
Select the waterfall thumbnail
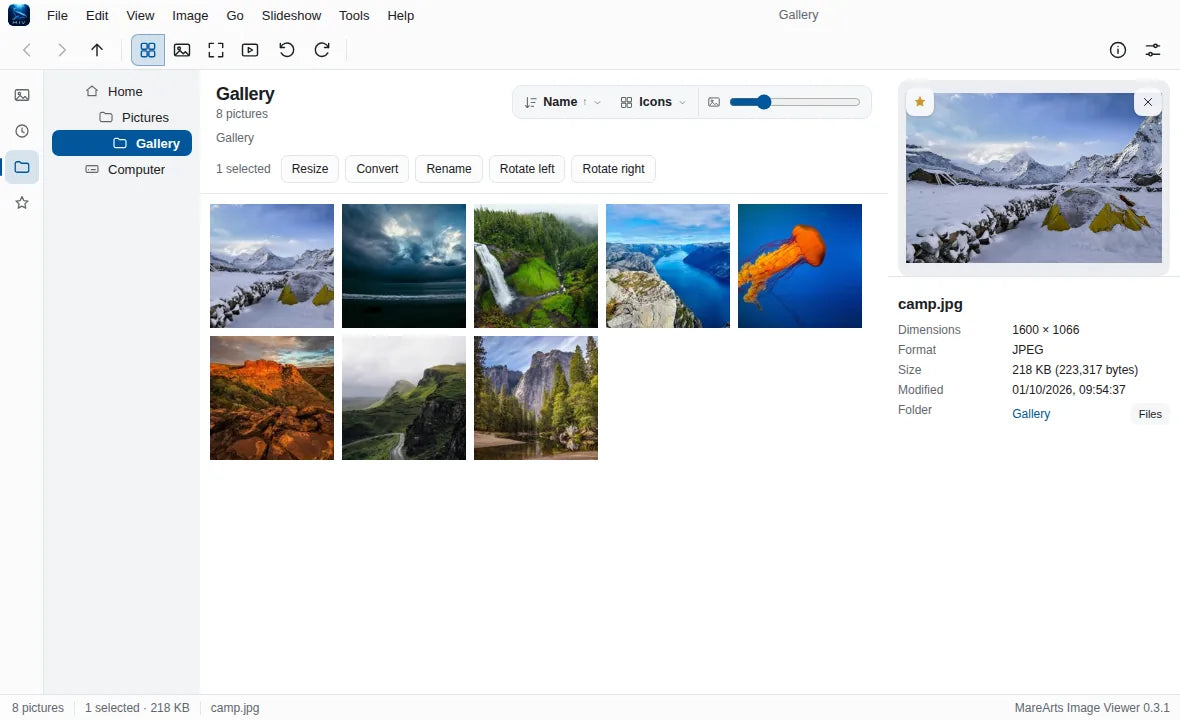pos(536,266)
